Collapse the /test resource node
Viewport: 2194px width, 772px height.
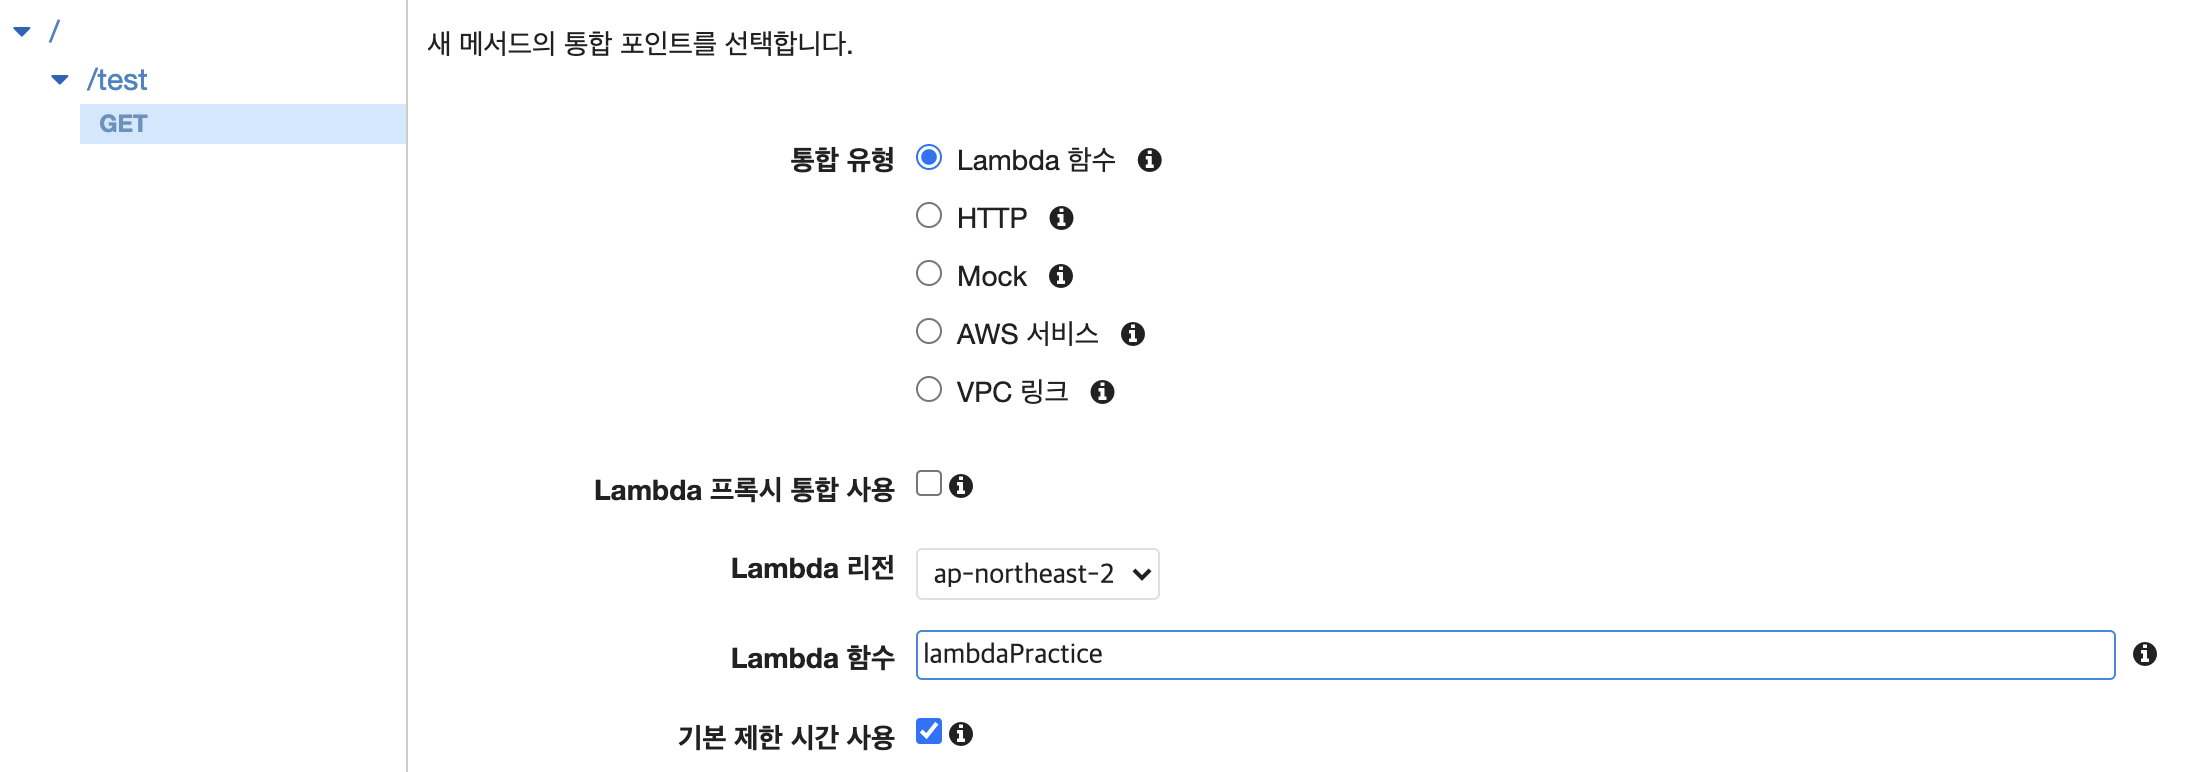coord(60,80)
